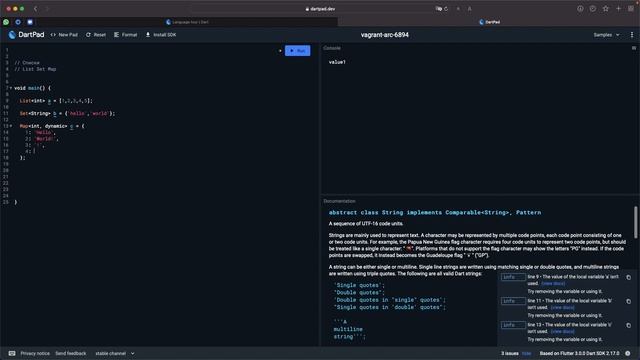Clear the console with top-right icon
The height and width of the screenshot is (360, 640).
[x=634, y=48]
